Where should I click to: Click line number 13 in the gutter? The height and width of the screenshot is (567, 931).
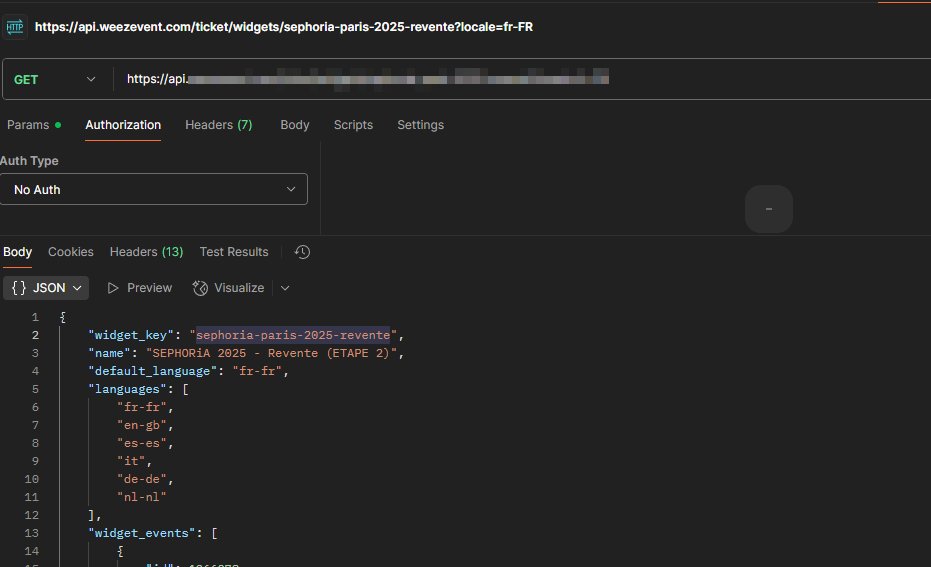click(31, 533)
